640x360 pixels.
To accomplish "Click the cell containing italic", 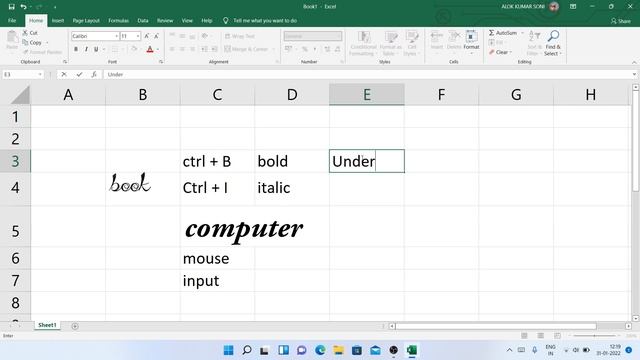I will [292, 189].
